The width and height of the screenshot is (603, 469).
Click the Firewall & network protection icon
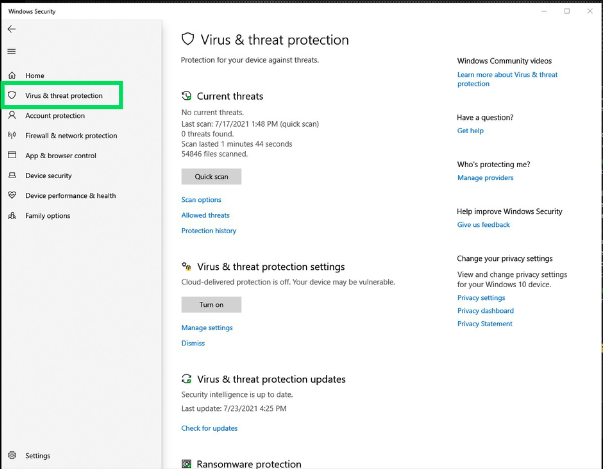[x=12, y=136]
